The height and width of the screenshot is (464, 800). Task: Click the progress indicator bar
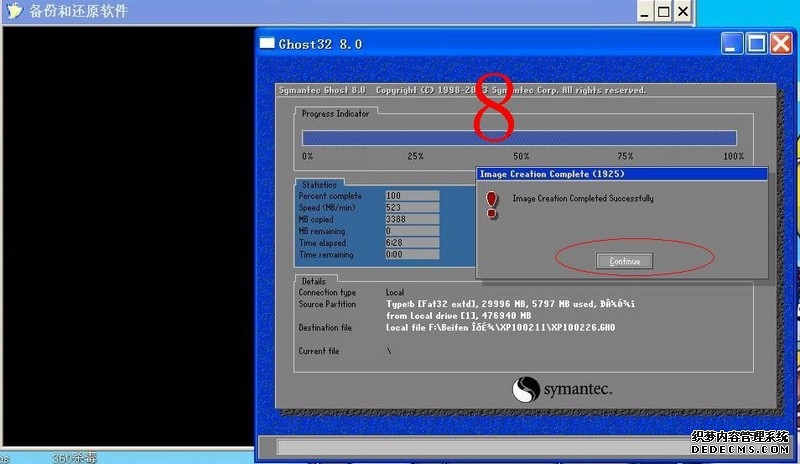pos(519,138)
